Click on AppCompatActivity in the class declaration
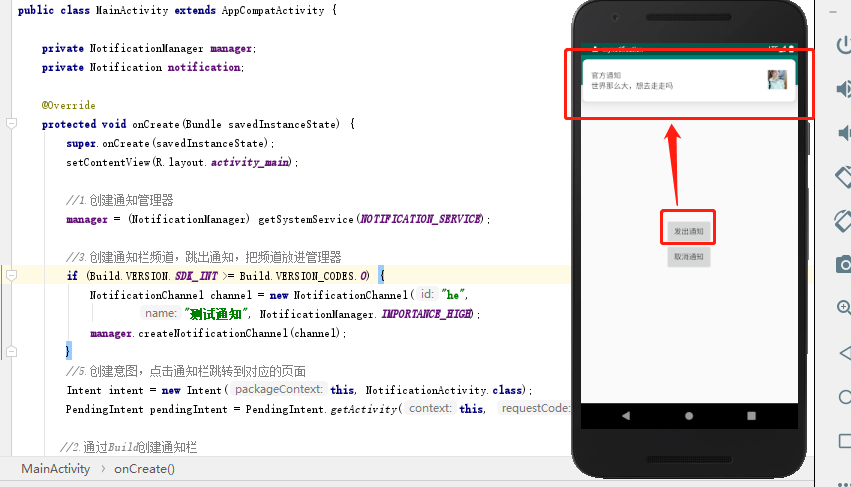 tap(272, 10)
